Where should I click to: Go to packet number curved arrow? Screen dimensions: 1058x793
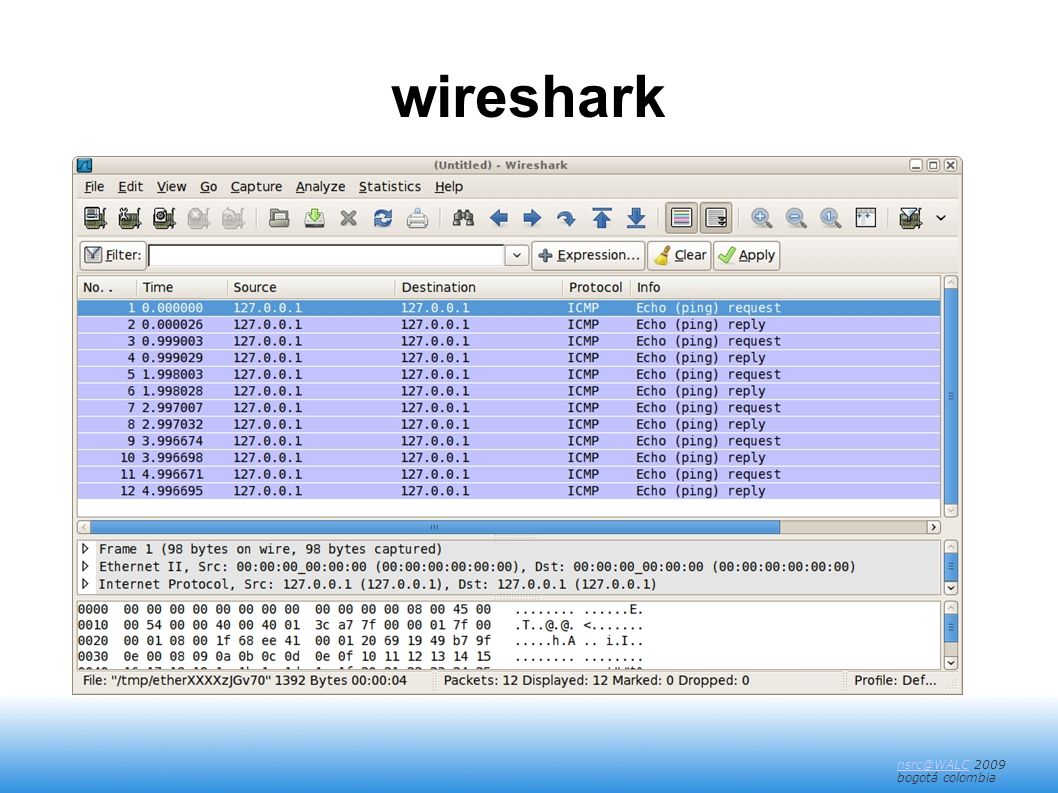(x=566, y=218)
